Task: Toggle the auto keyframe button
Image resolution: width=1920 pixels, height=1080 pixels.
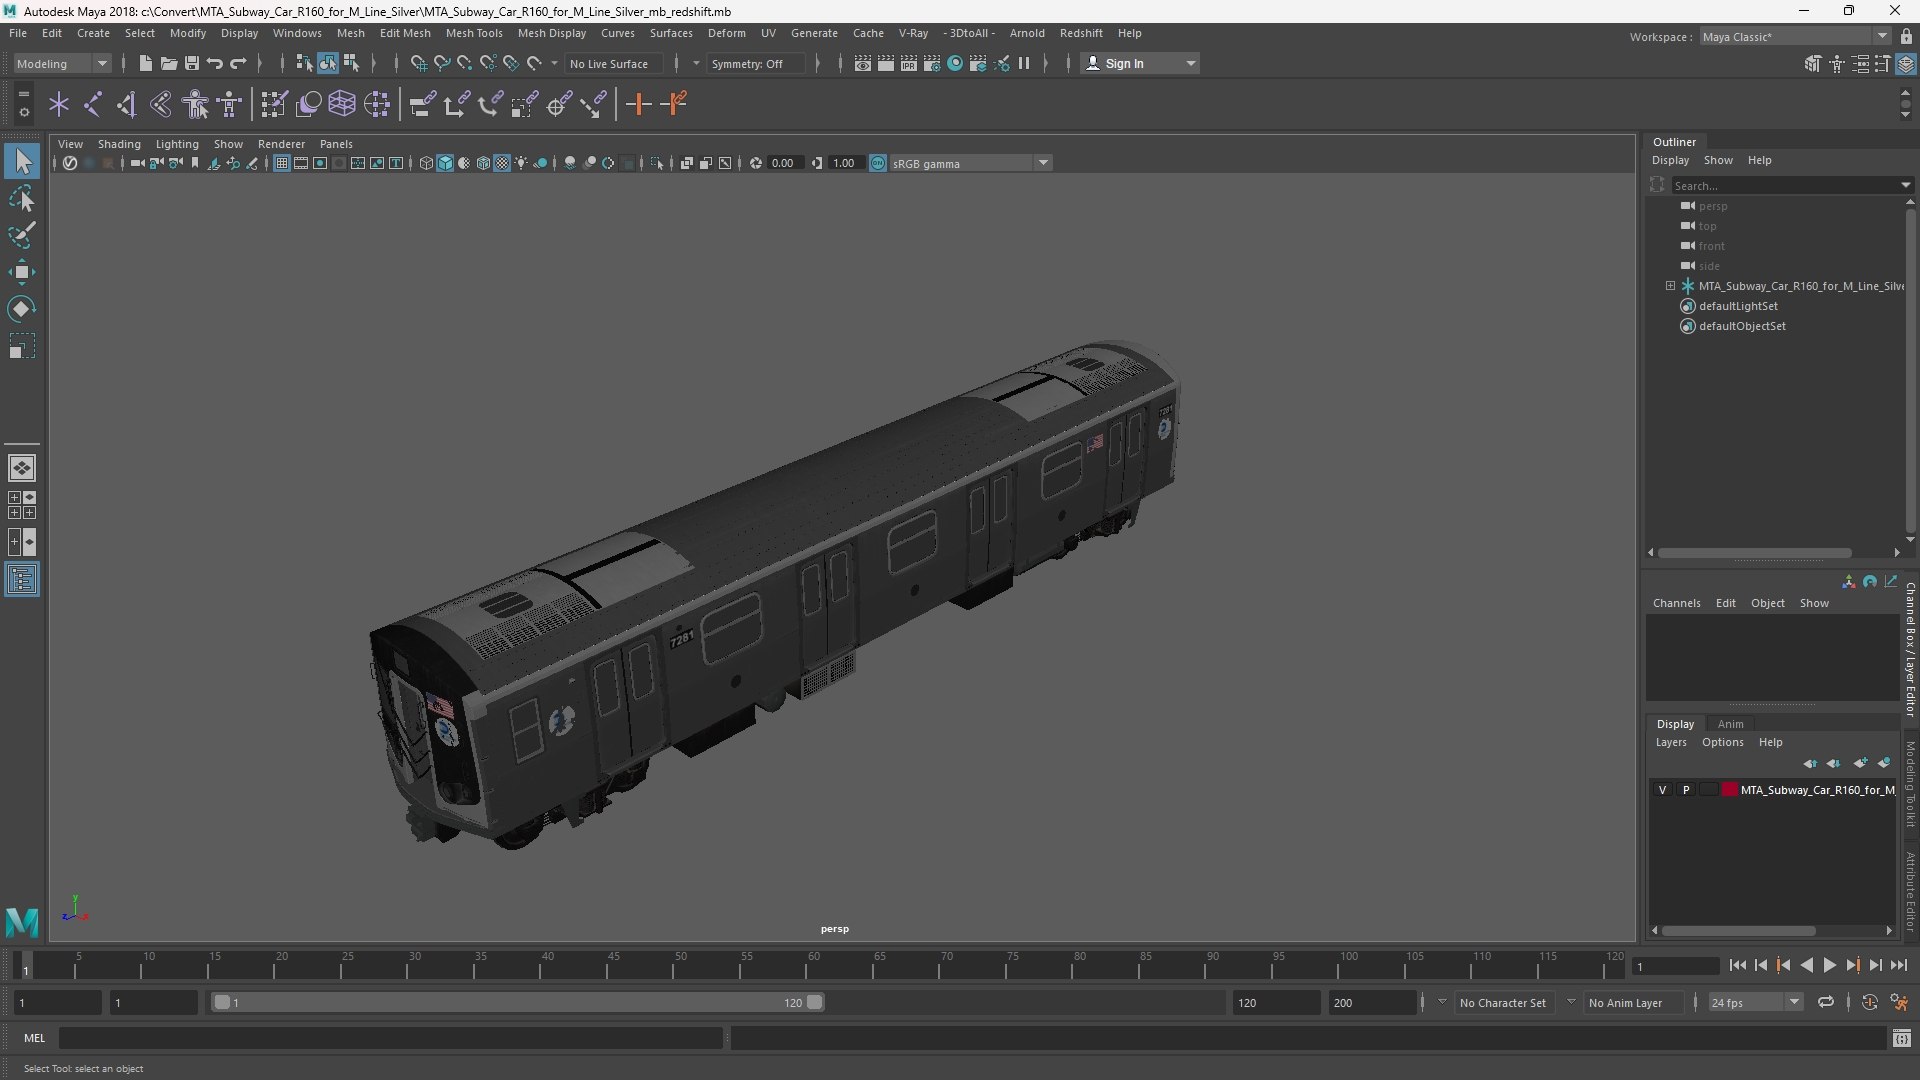Action: [x=1870, y=1002]
